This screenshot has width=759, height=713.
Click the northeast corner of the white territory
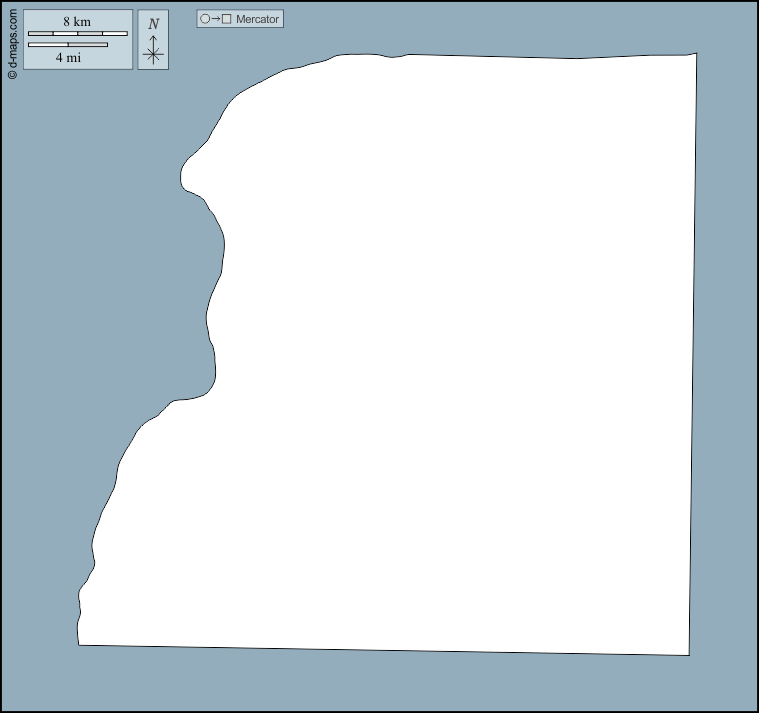click(x=692, y=57)
